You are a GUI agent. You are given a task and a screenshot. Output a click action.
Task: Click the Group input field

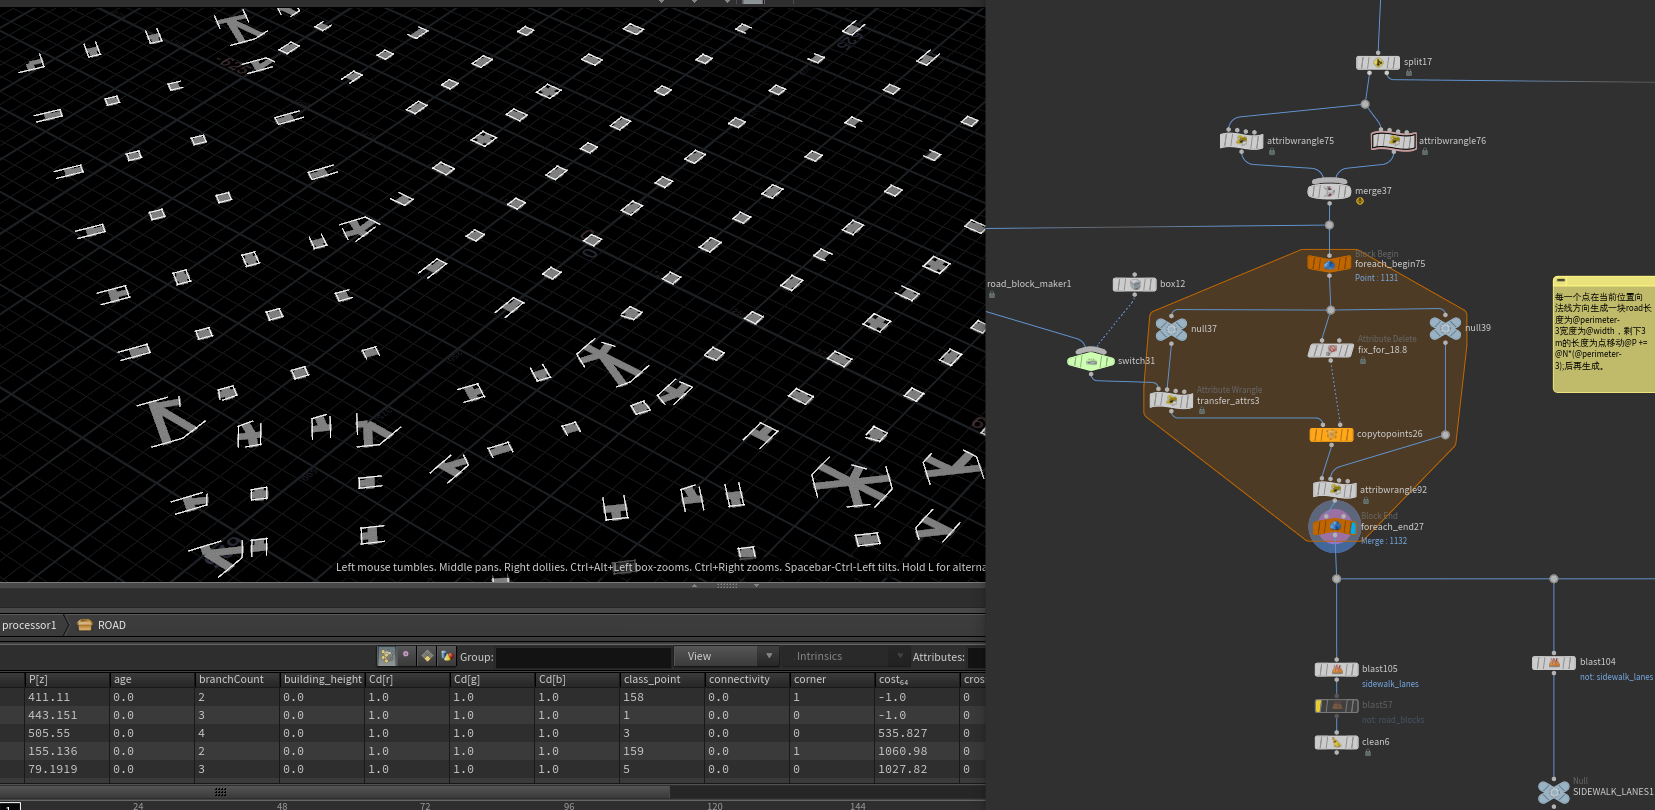pyautogui.click(x=583, y=657)
